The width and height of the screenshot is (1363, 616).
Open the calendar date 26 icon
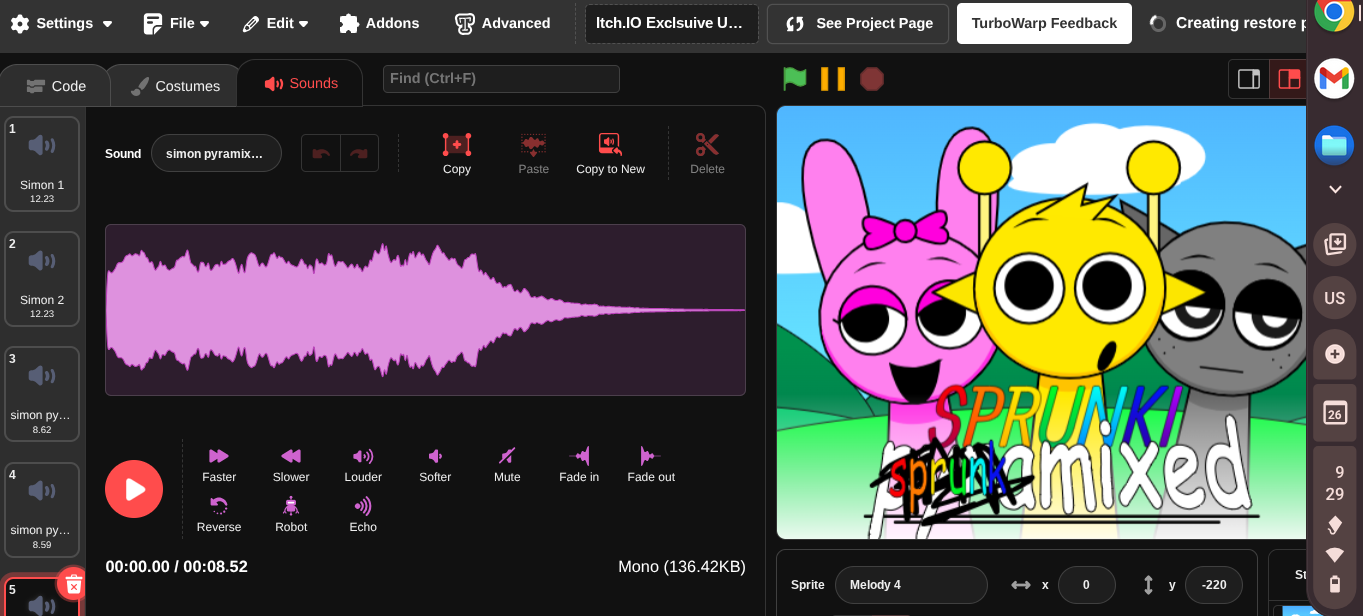[1334, 412]
